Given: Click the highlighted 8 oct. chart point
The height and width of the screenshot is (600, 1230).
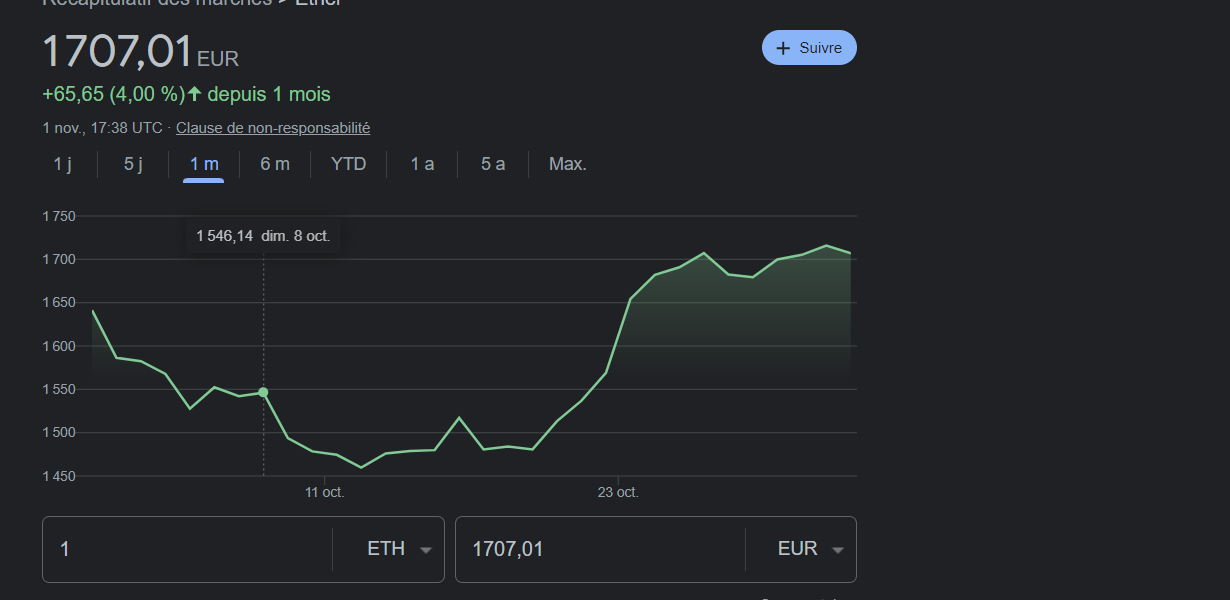Looking at the screenshot, I should coord(263,392).
